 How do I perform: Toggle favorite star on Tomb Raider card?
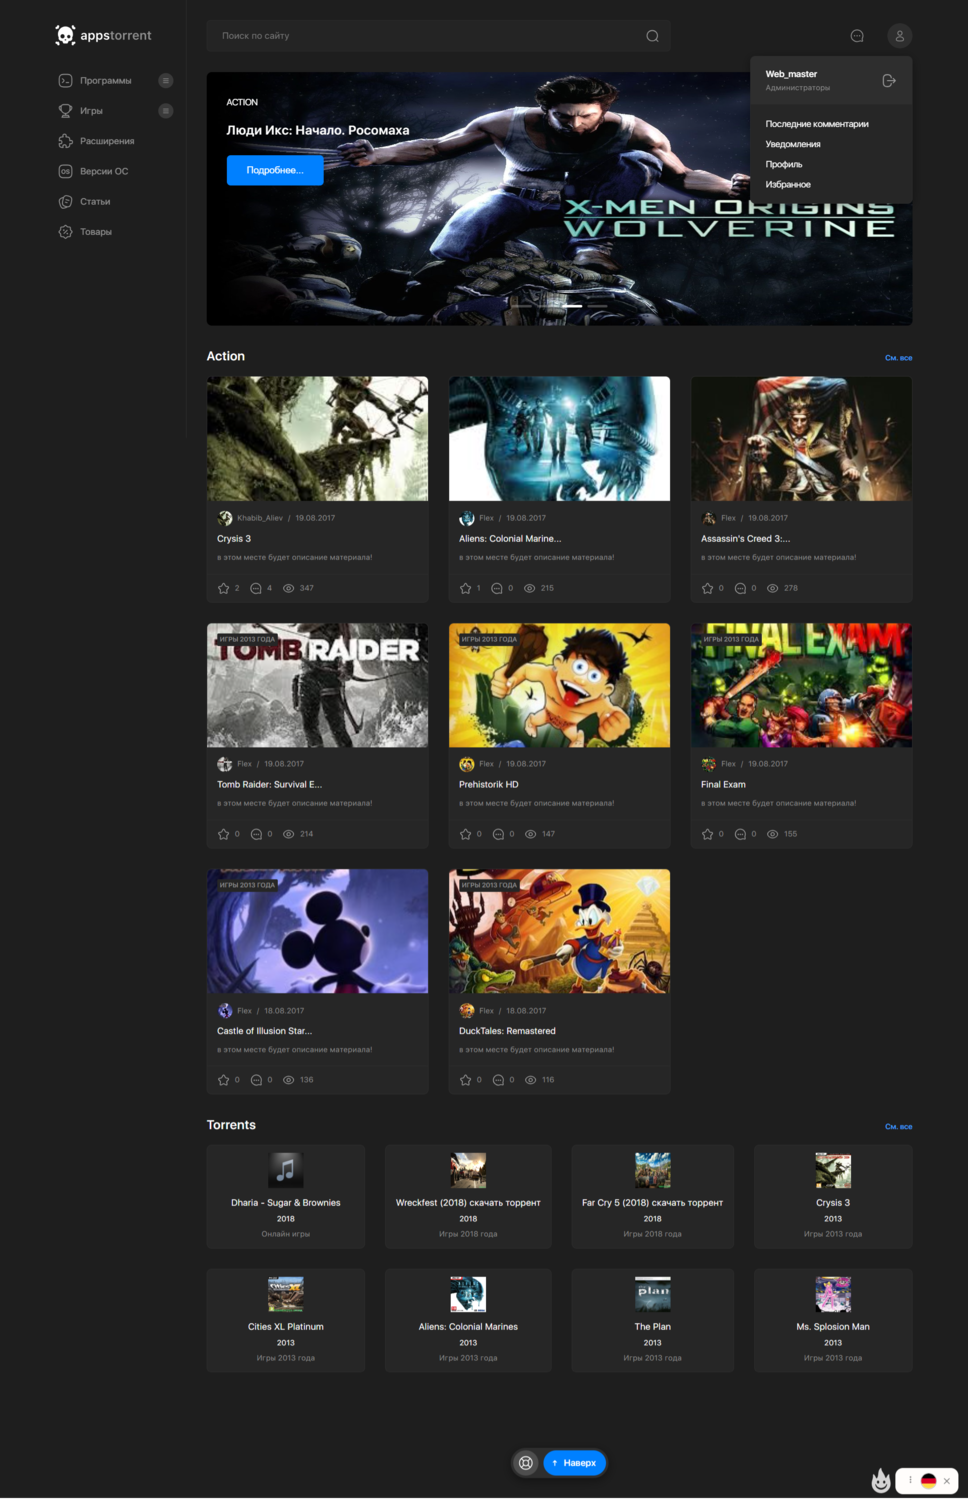223,834
